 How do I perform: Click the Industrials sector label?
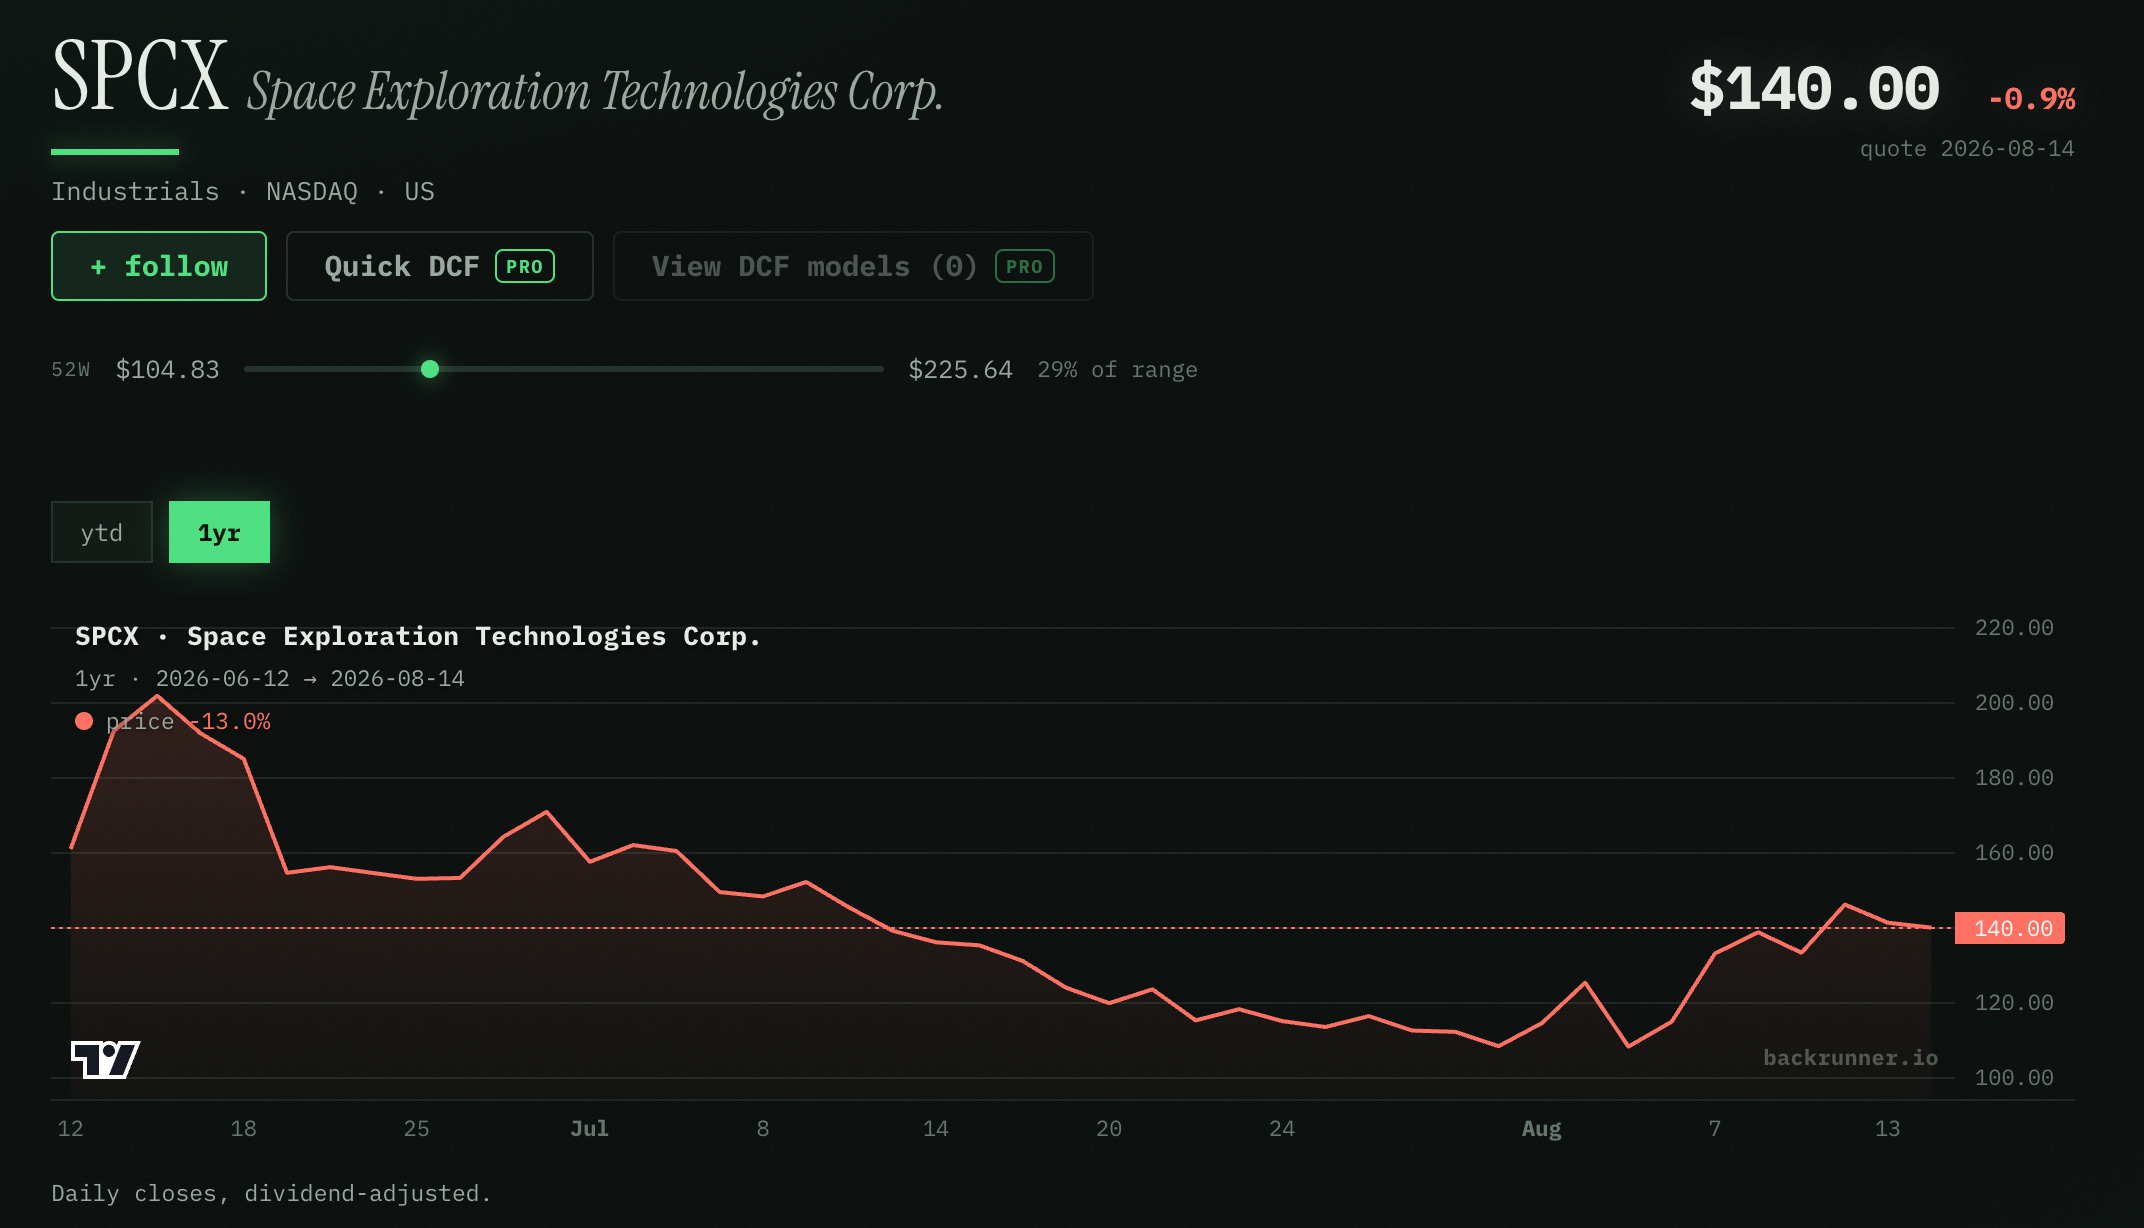pos(135,191)
